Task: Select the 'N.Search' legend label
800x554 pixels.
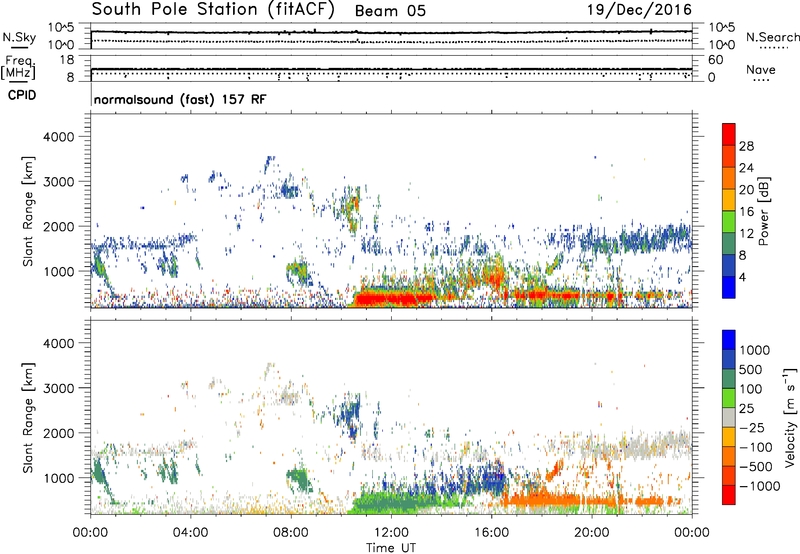Action: [x=772, y=37]
